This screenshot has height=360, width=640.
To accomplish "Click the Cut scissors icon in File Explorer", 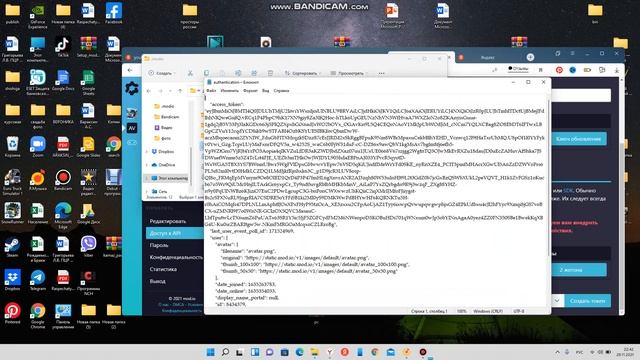I will pos(190,73).
